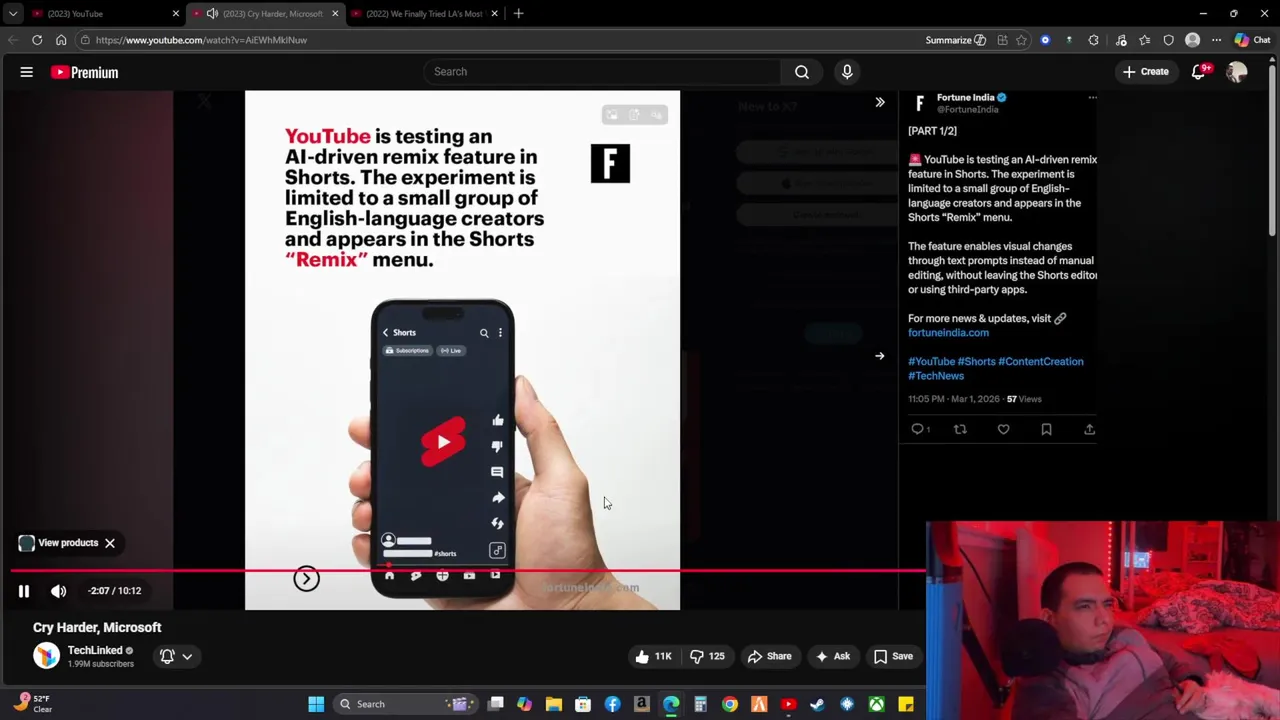Open browser extensions puzzle icon

click(1093, 40)
